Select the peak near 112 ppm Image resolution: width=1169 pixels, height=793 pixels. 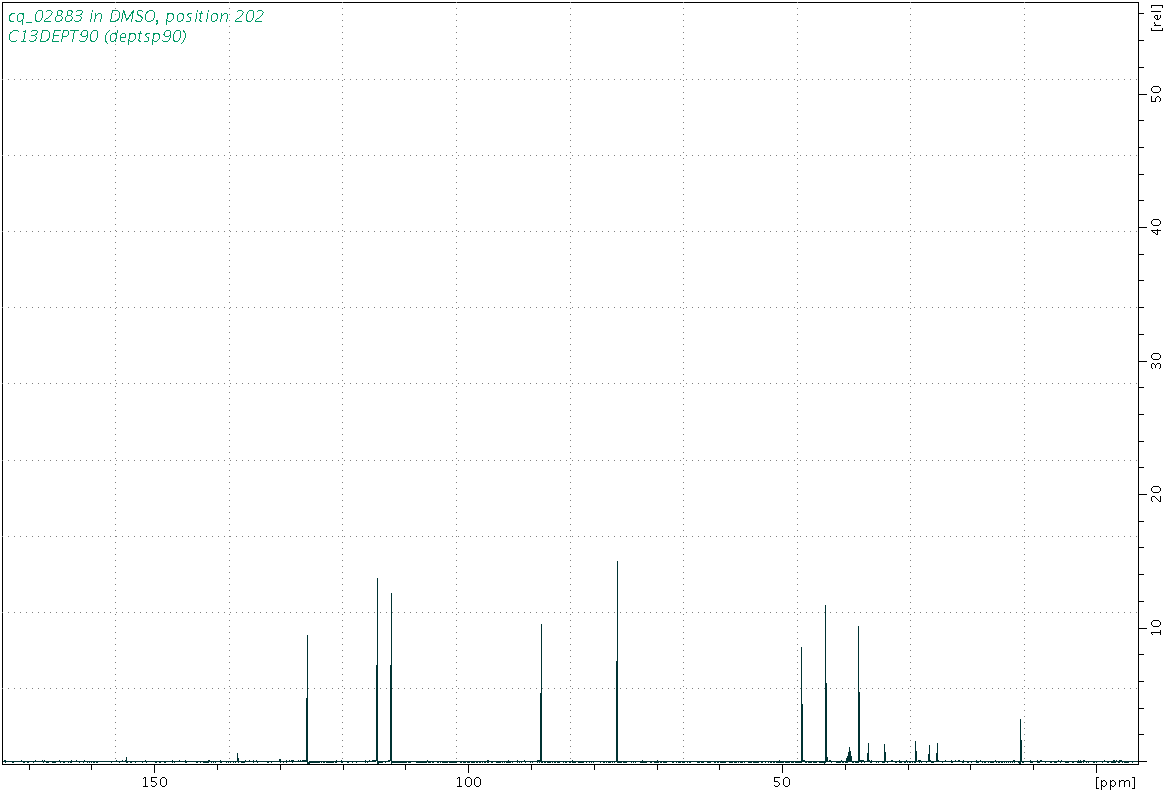(x=391, y=678)
